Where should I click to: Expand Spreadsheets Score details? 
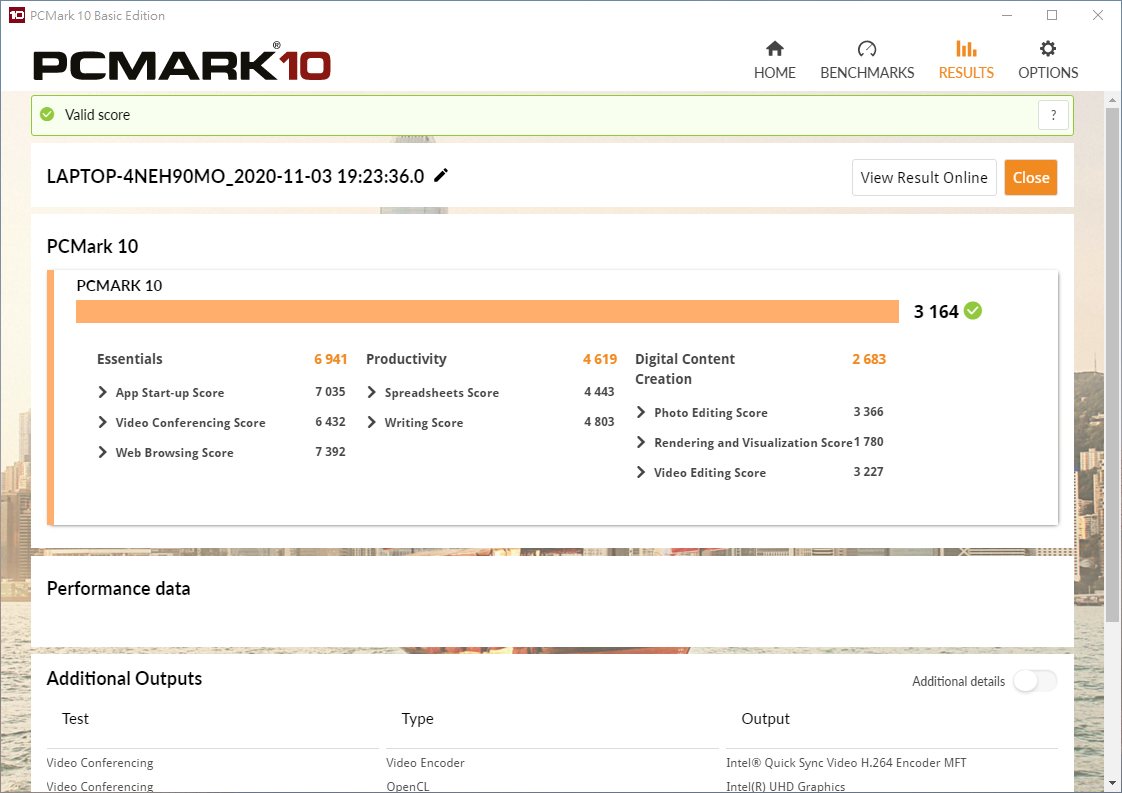click(x=372, y=393)
